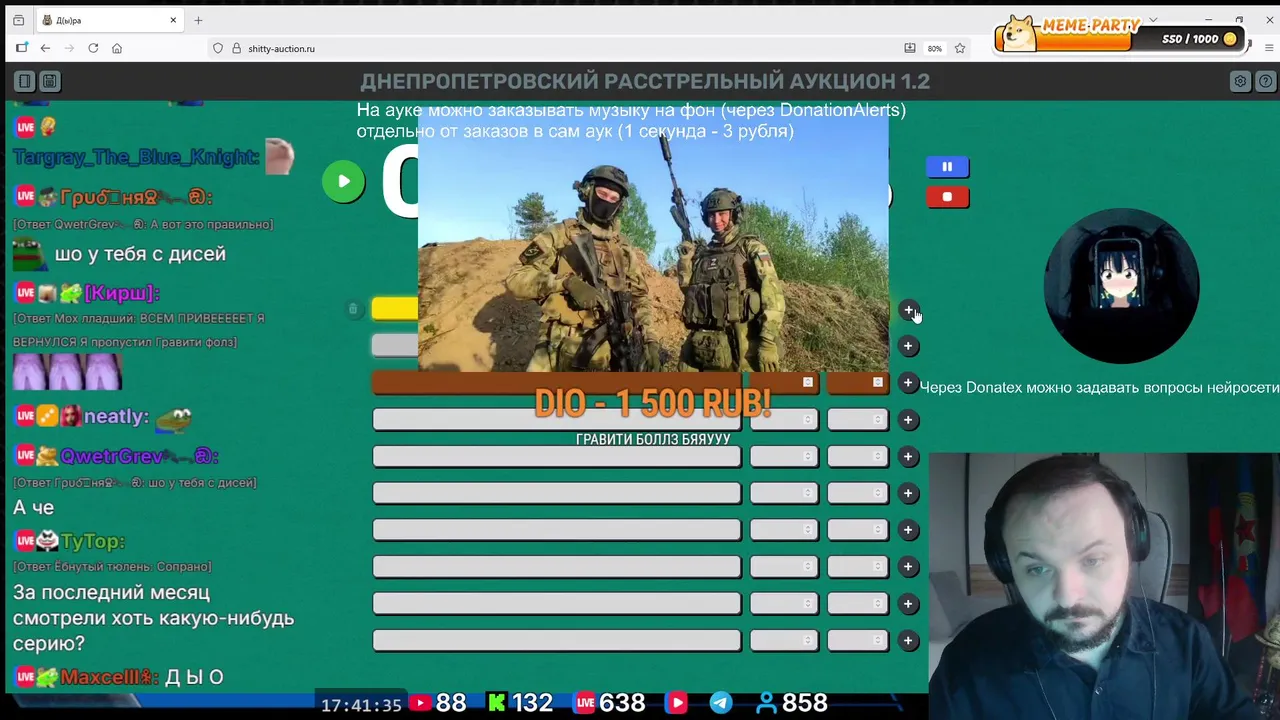Click text 'DIO - 1 500 RUB!'
Image resolution: width=1280 pixels, height=720 pixels.
653,403
